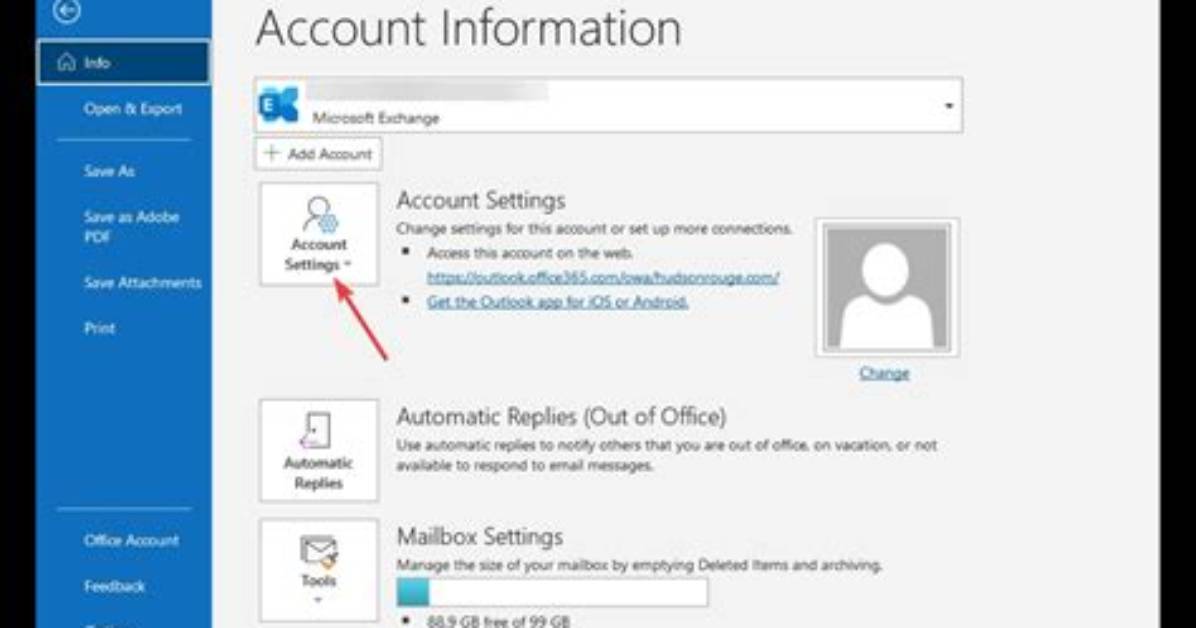Click the Mailbox Settings heading
1196x628 pixels.
pos(480,536)
